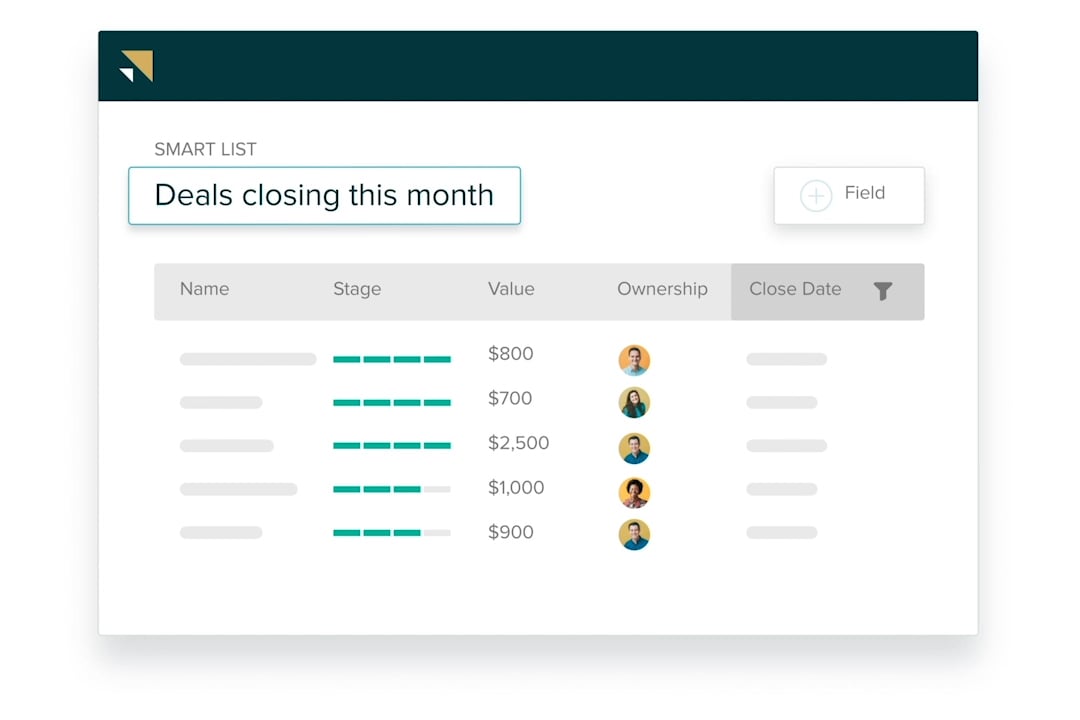Select the SMART LIST section label
The height and width of the screenshot is (720, 1080).
click(205, 149)
